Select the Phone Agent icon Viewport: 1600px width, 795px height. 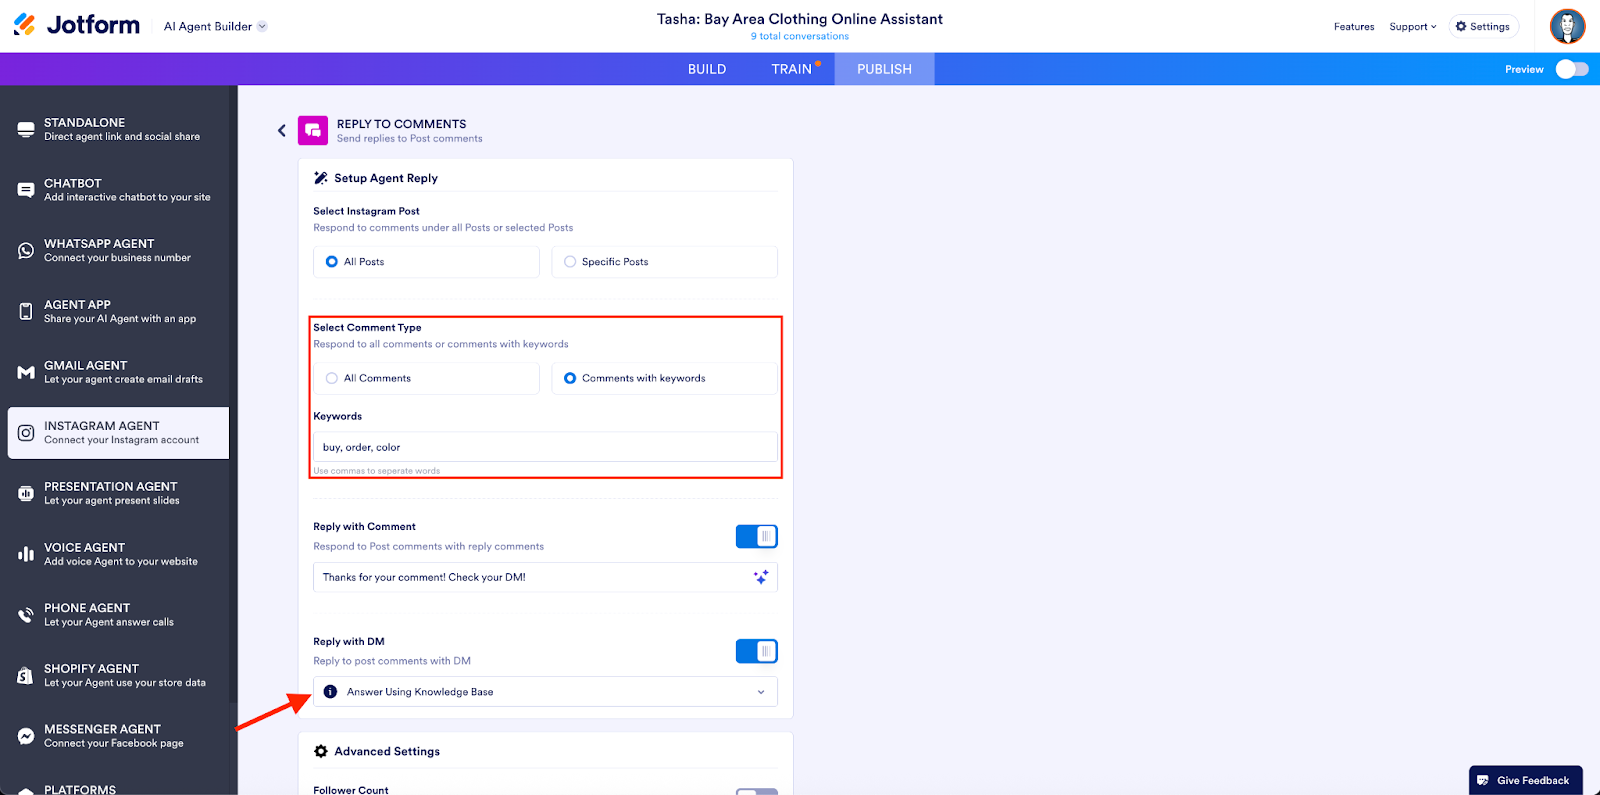26,615
